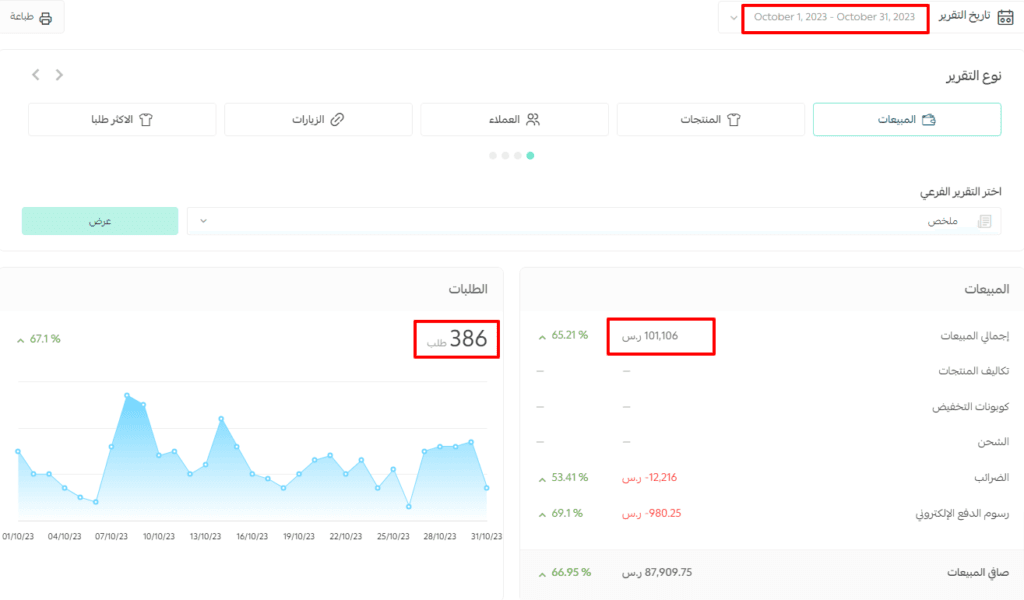The image size is (1024, 600).
Task: Click the كوبونات التخفيض row label
Action: [x=970, y=407]
